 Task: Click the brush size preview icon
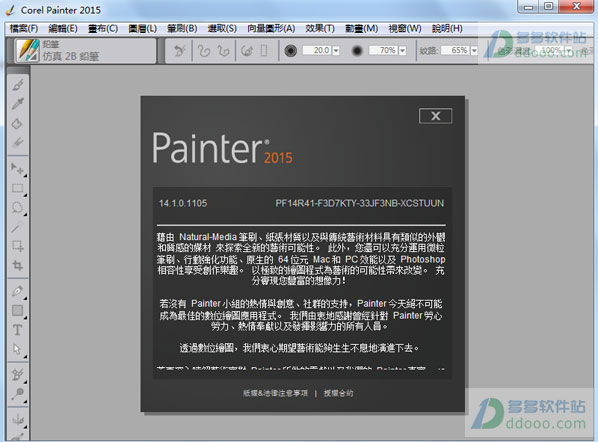(x=291, y=50)
